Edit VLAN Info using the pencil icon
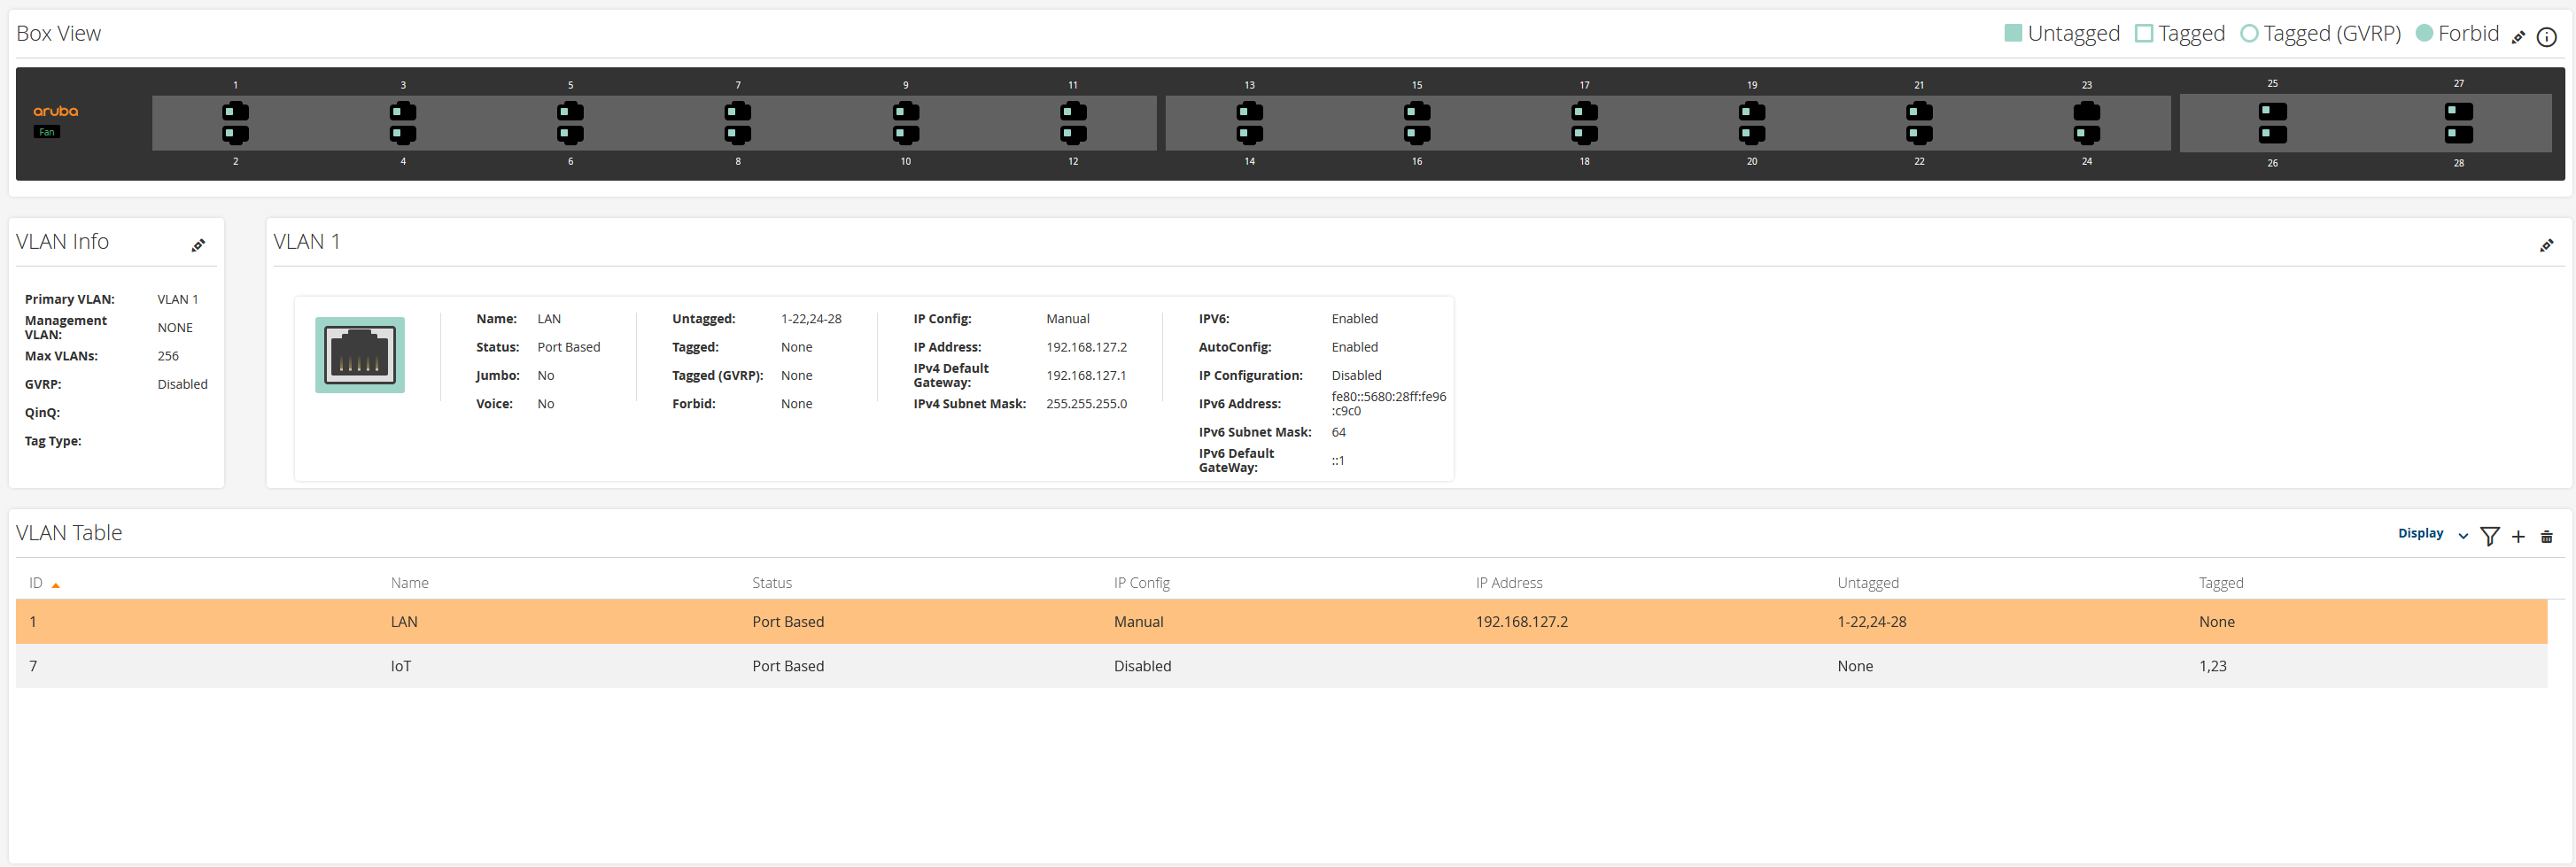2576x867 pixels. click(x=198, y=245)
